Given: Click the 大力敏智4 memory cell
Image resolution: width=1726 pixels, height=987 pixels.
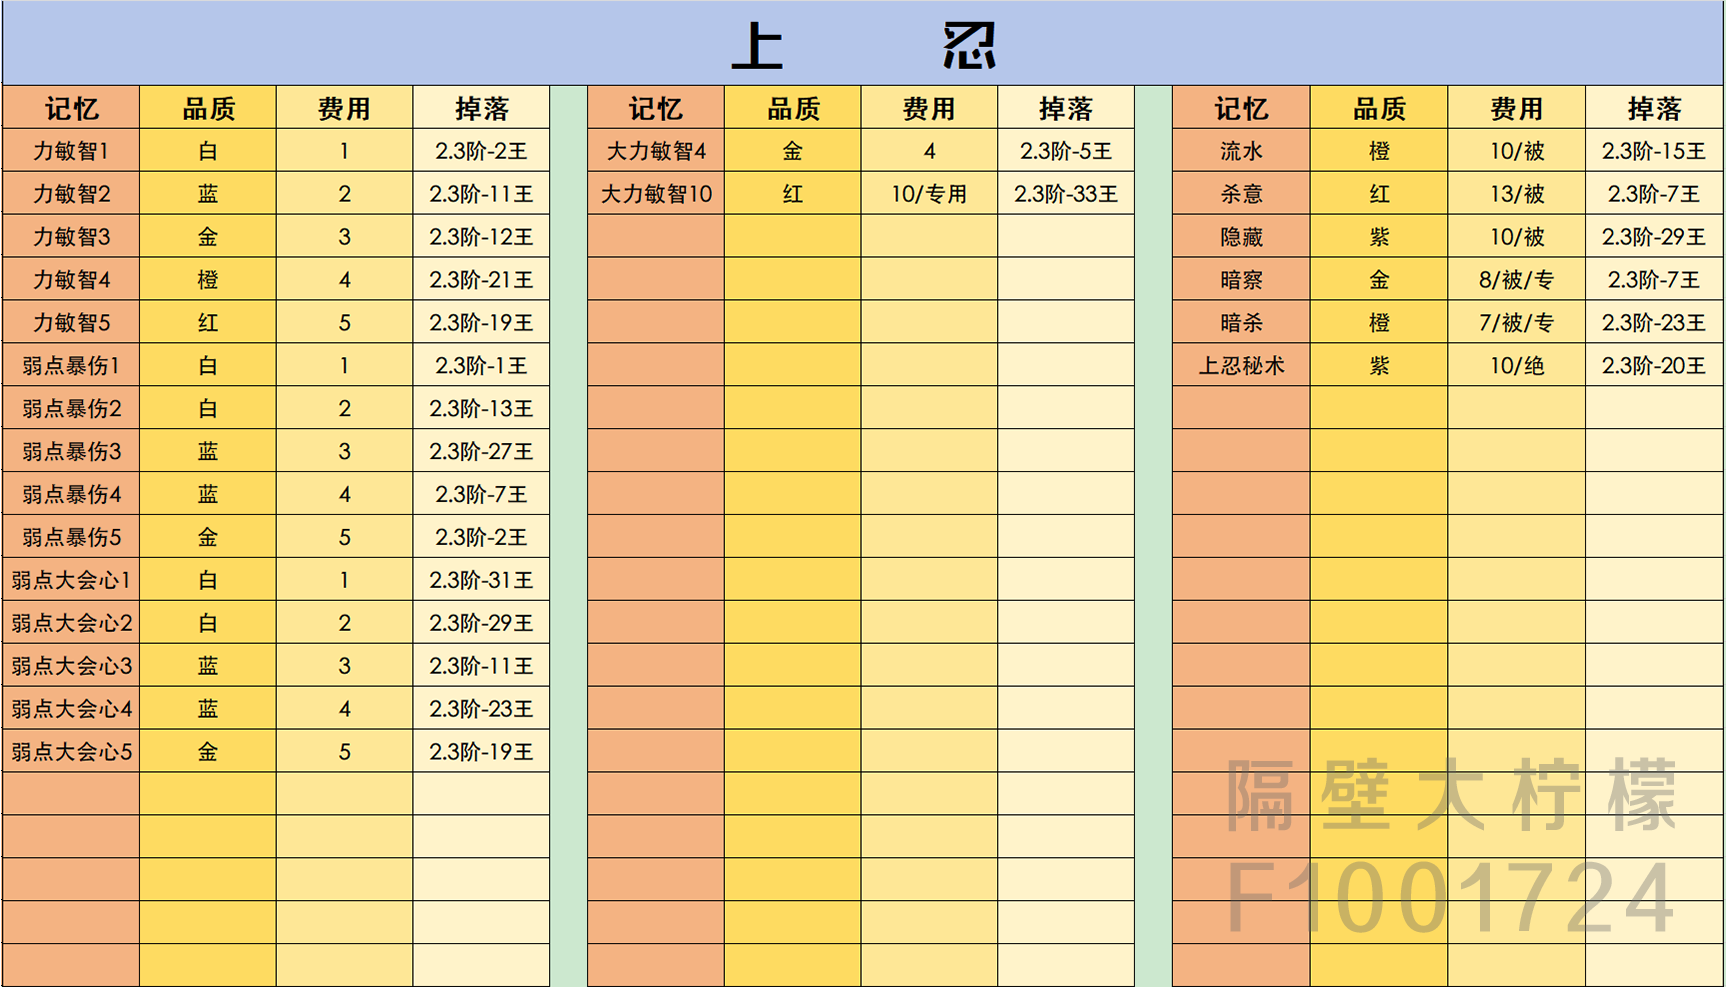Looking at the screenshot, I should pyautogui.click(x=656, y=151).
